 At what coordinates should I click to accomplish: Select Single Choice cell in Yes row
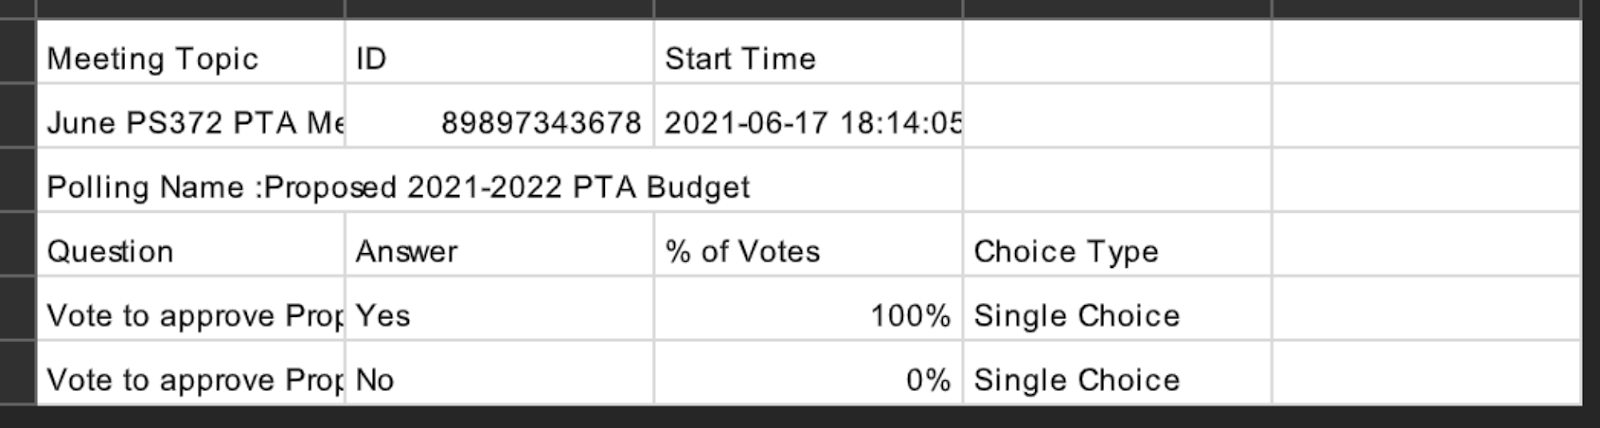pyautogui.click(x=1116, y=316)
